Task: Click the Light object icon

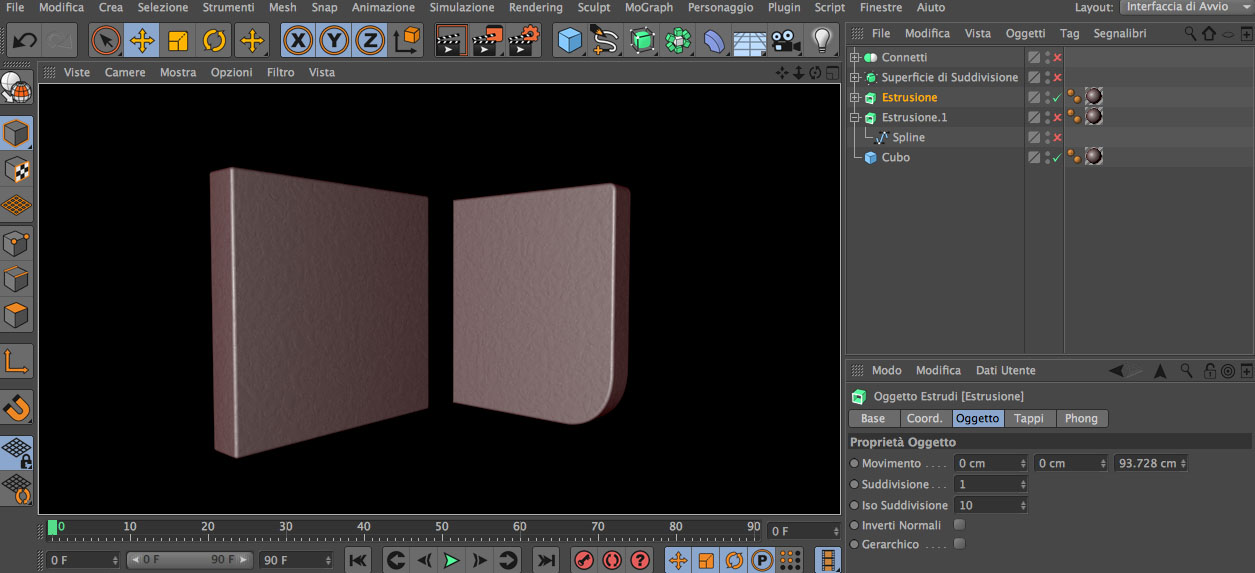Action: [x=822, y=41]
